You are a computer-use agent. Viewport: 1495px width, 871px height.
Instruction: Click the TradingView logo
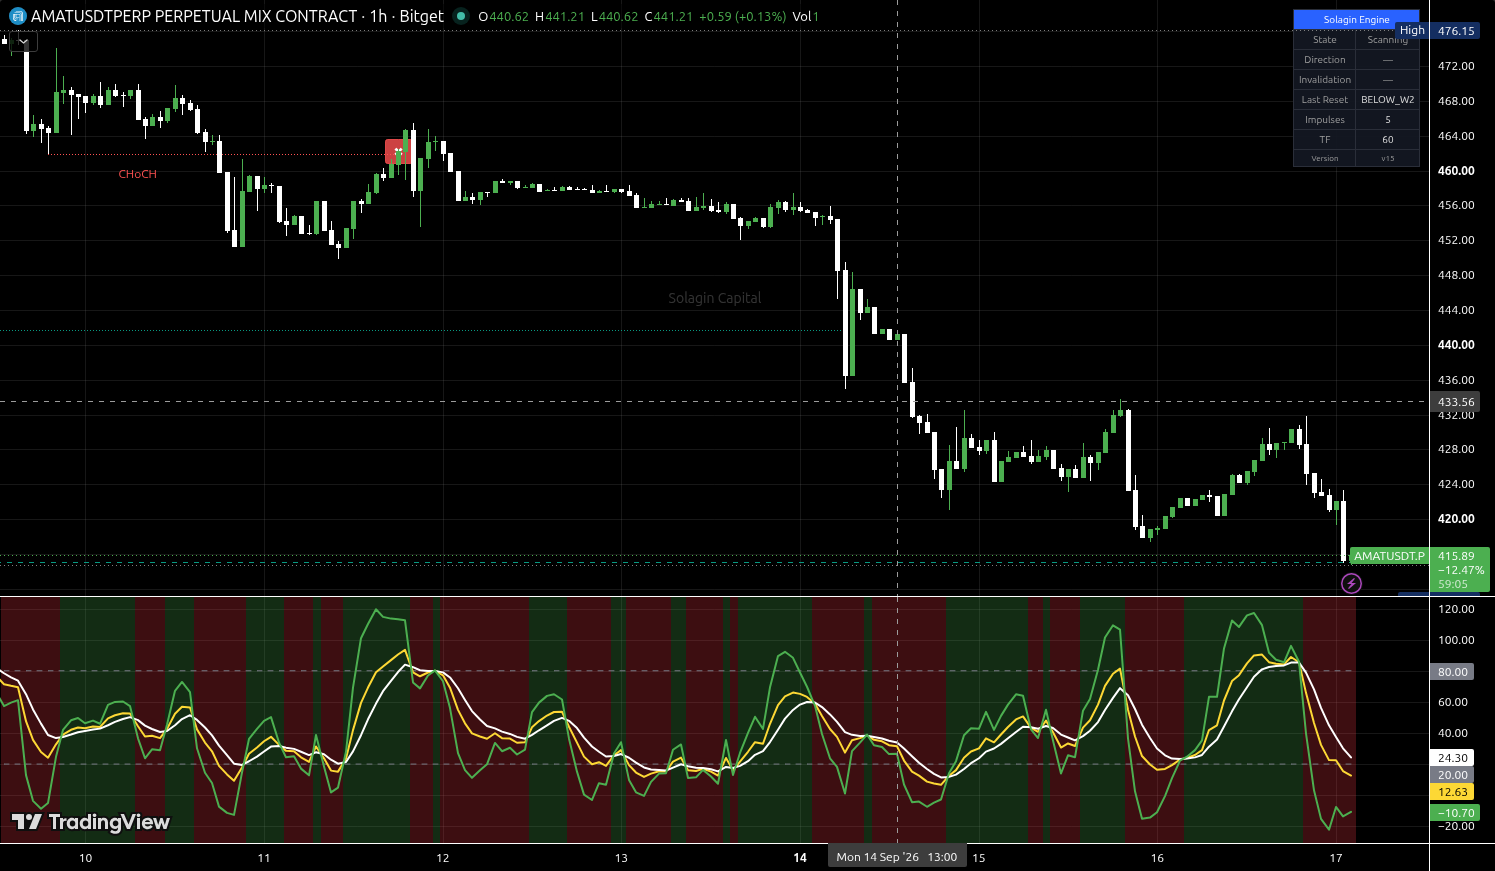[91, 822]
